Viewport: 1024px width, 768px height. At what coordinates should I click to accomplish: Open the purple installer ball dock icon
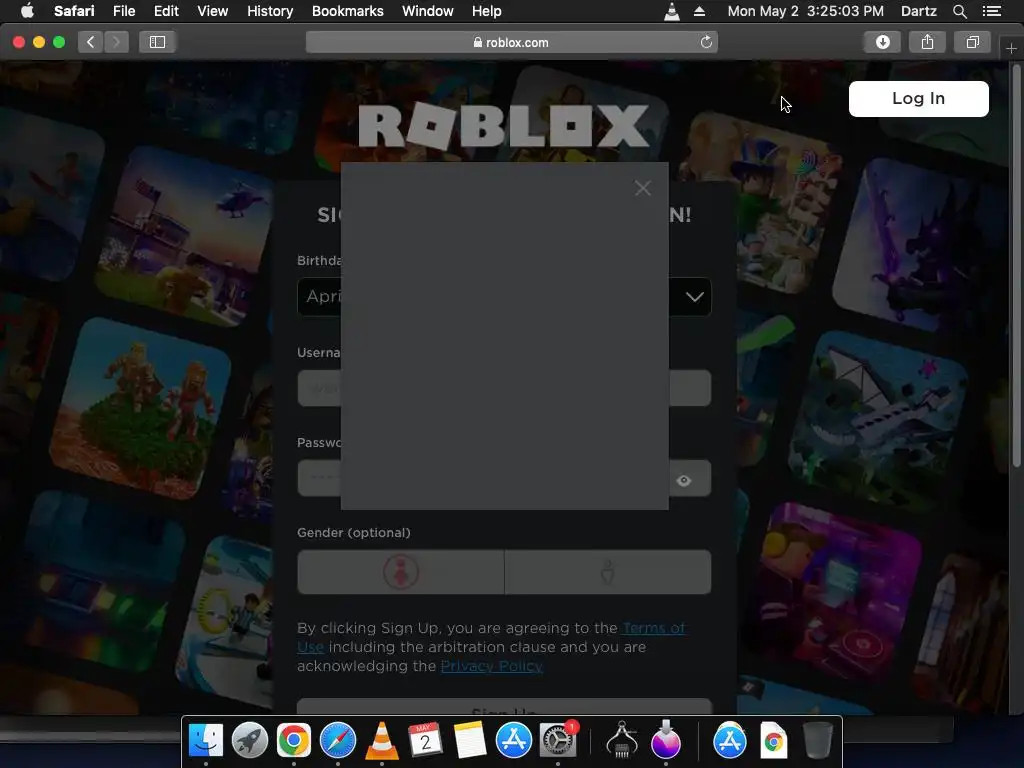tap(665, 741)
